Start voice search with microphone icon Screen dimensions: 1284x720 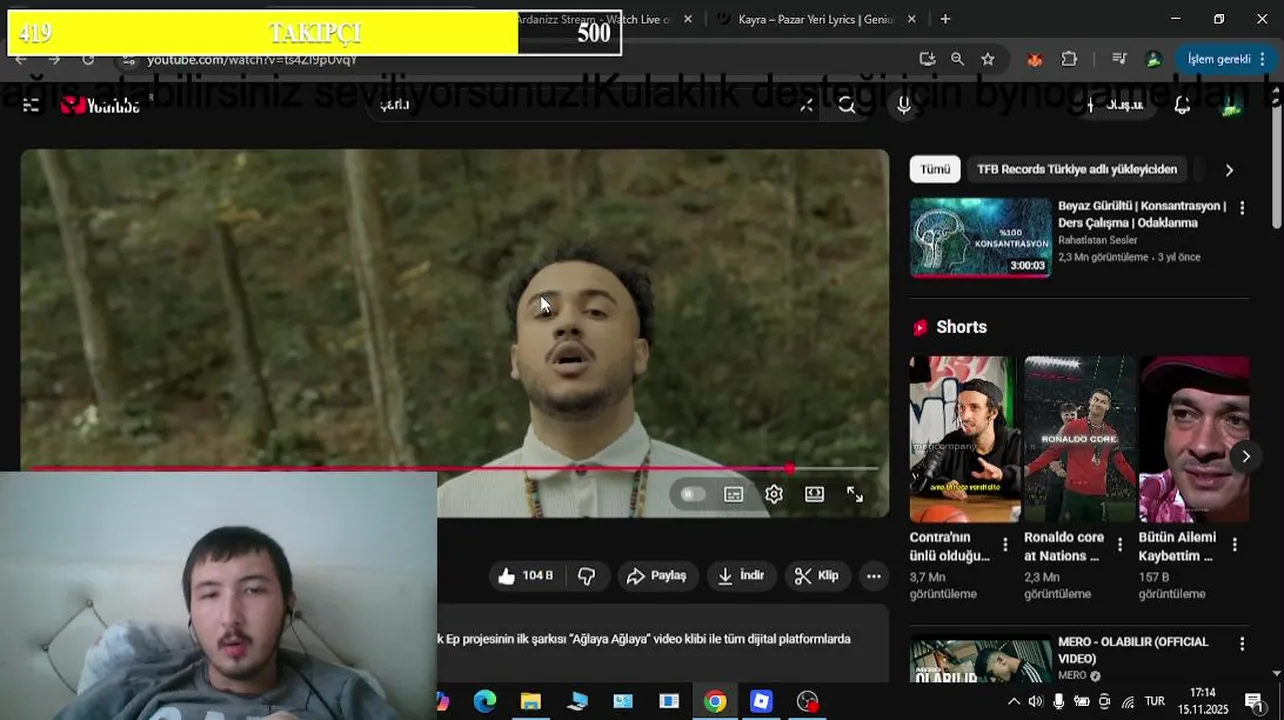(x=904, y=105)
